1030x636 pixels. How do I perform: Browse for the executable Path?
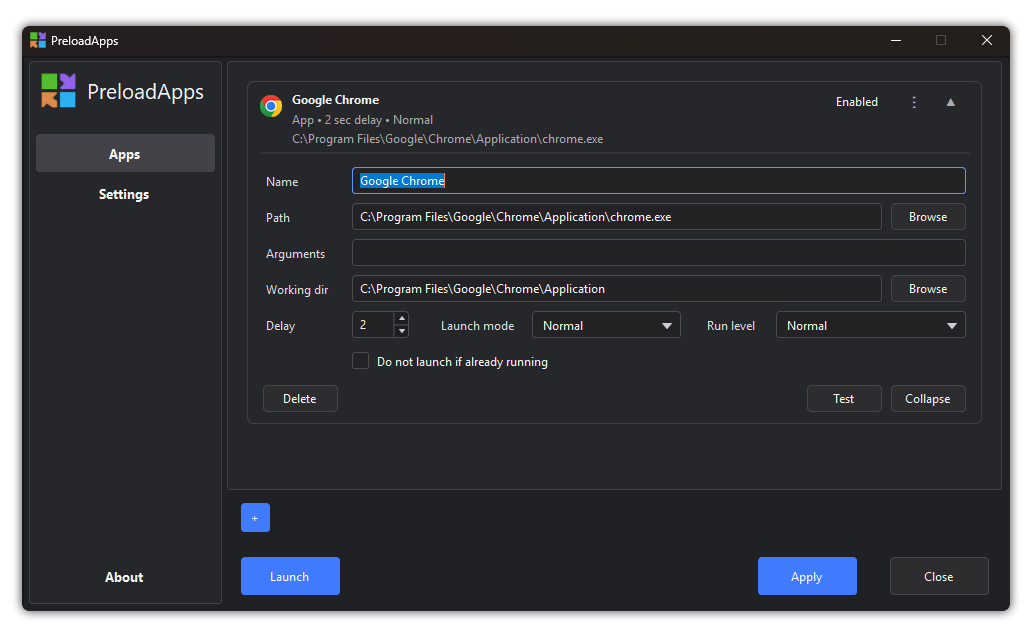(928, 217)
